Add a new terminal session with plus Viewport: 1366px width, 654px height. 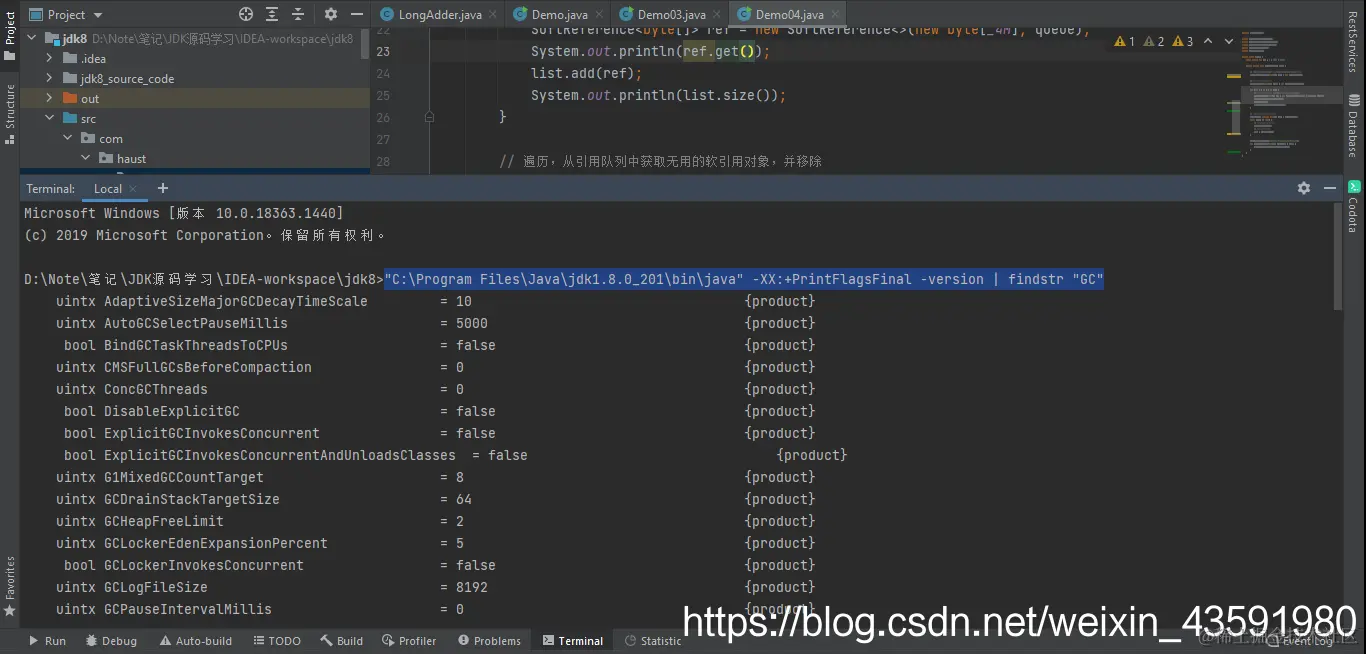(163, 188)
